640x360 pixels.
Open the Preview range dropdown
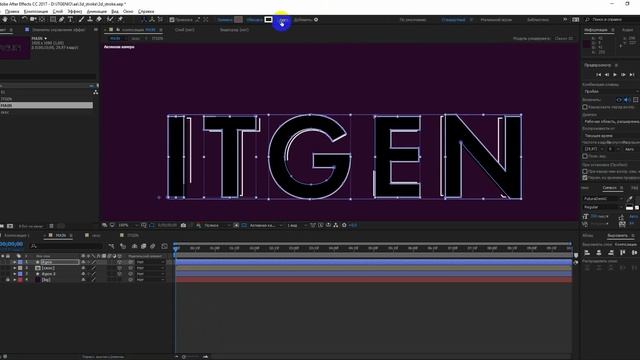tap(611, 122)
